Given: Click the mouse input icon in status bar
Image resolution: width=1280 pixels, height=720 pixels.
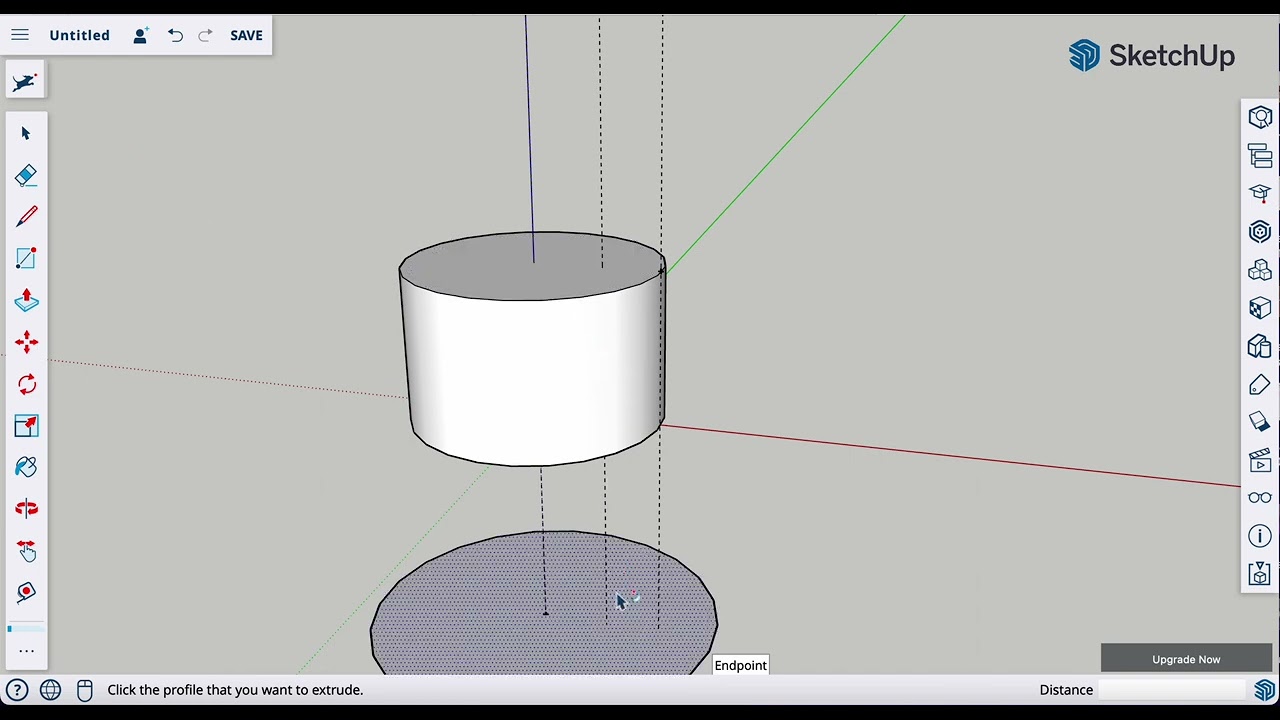Looking at the screenshot, I should pyautogui.click(x=85, y=690).
